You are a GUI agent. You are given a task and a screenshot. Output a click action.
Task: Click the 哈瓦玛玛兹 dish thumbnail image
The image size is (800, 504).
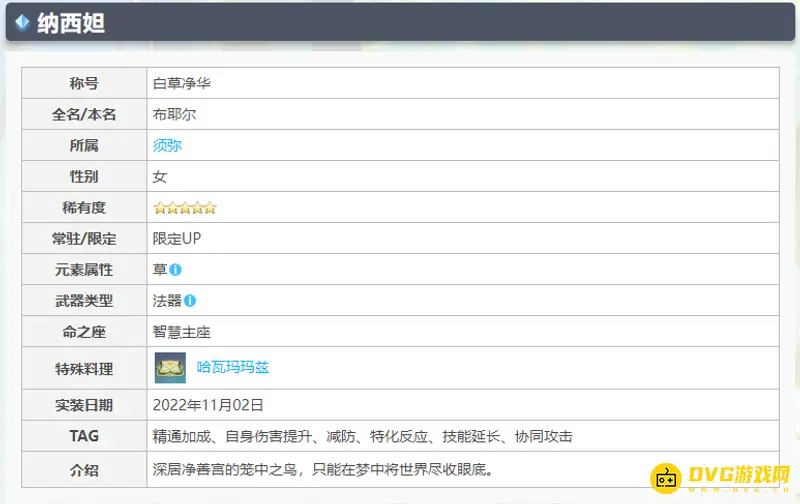170,368
